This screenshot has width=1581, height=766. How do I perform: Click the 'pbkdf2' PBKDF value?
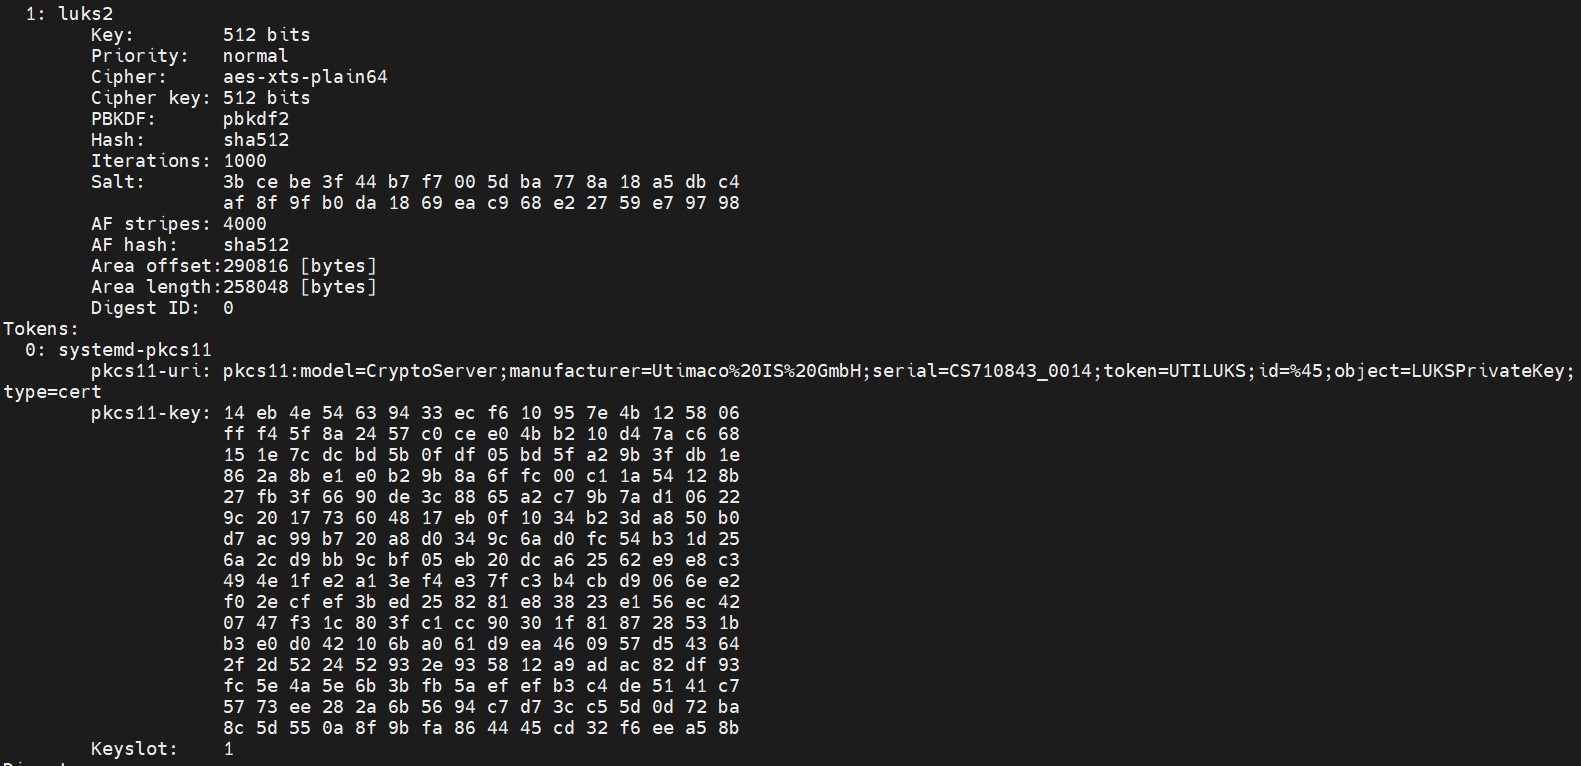tap(256, 119)
